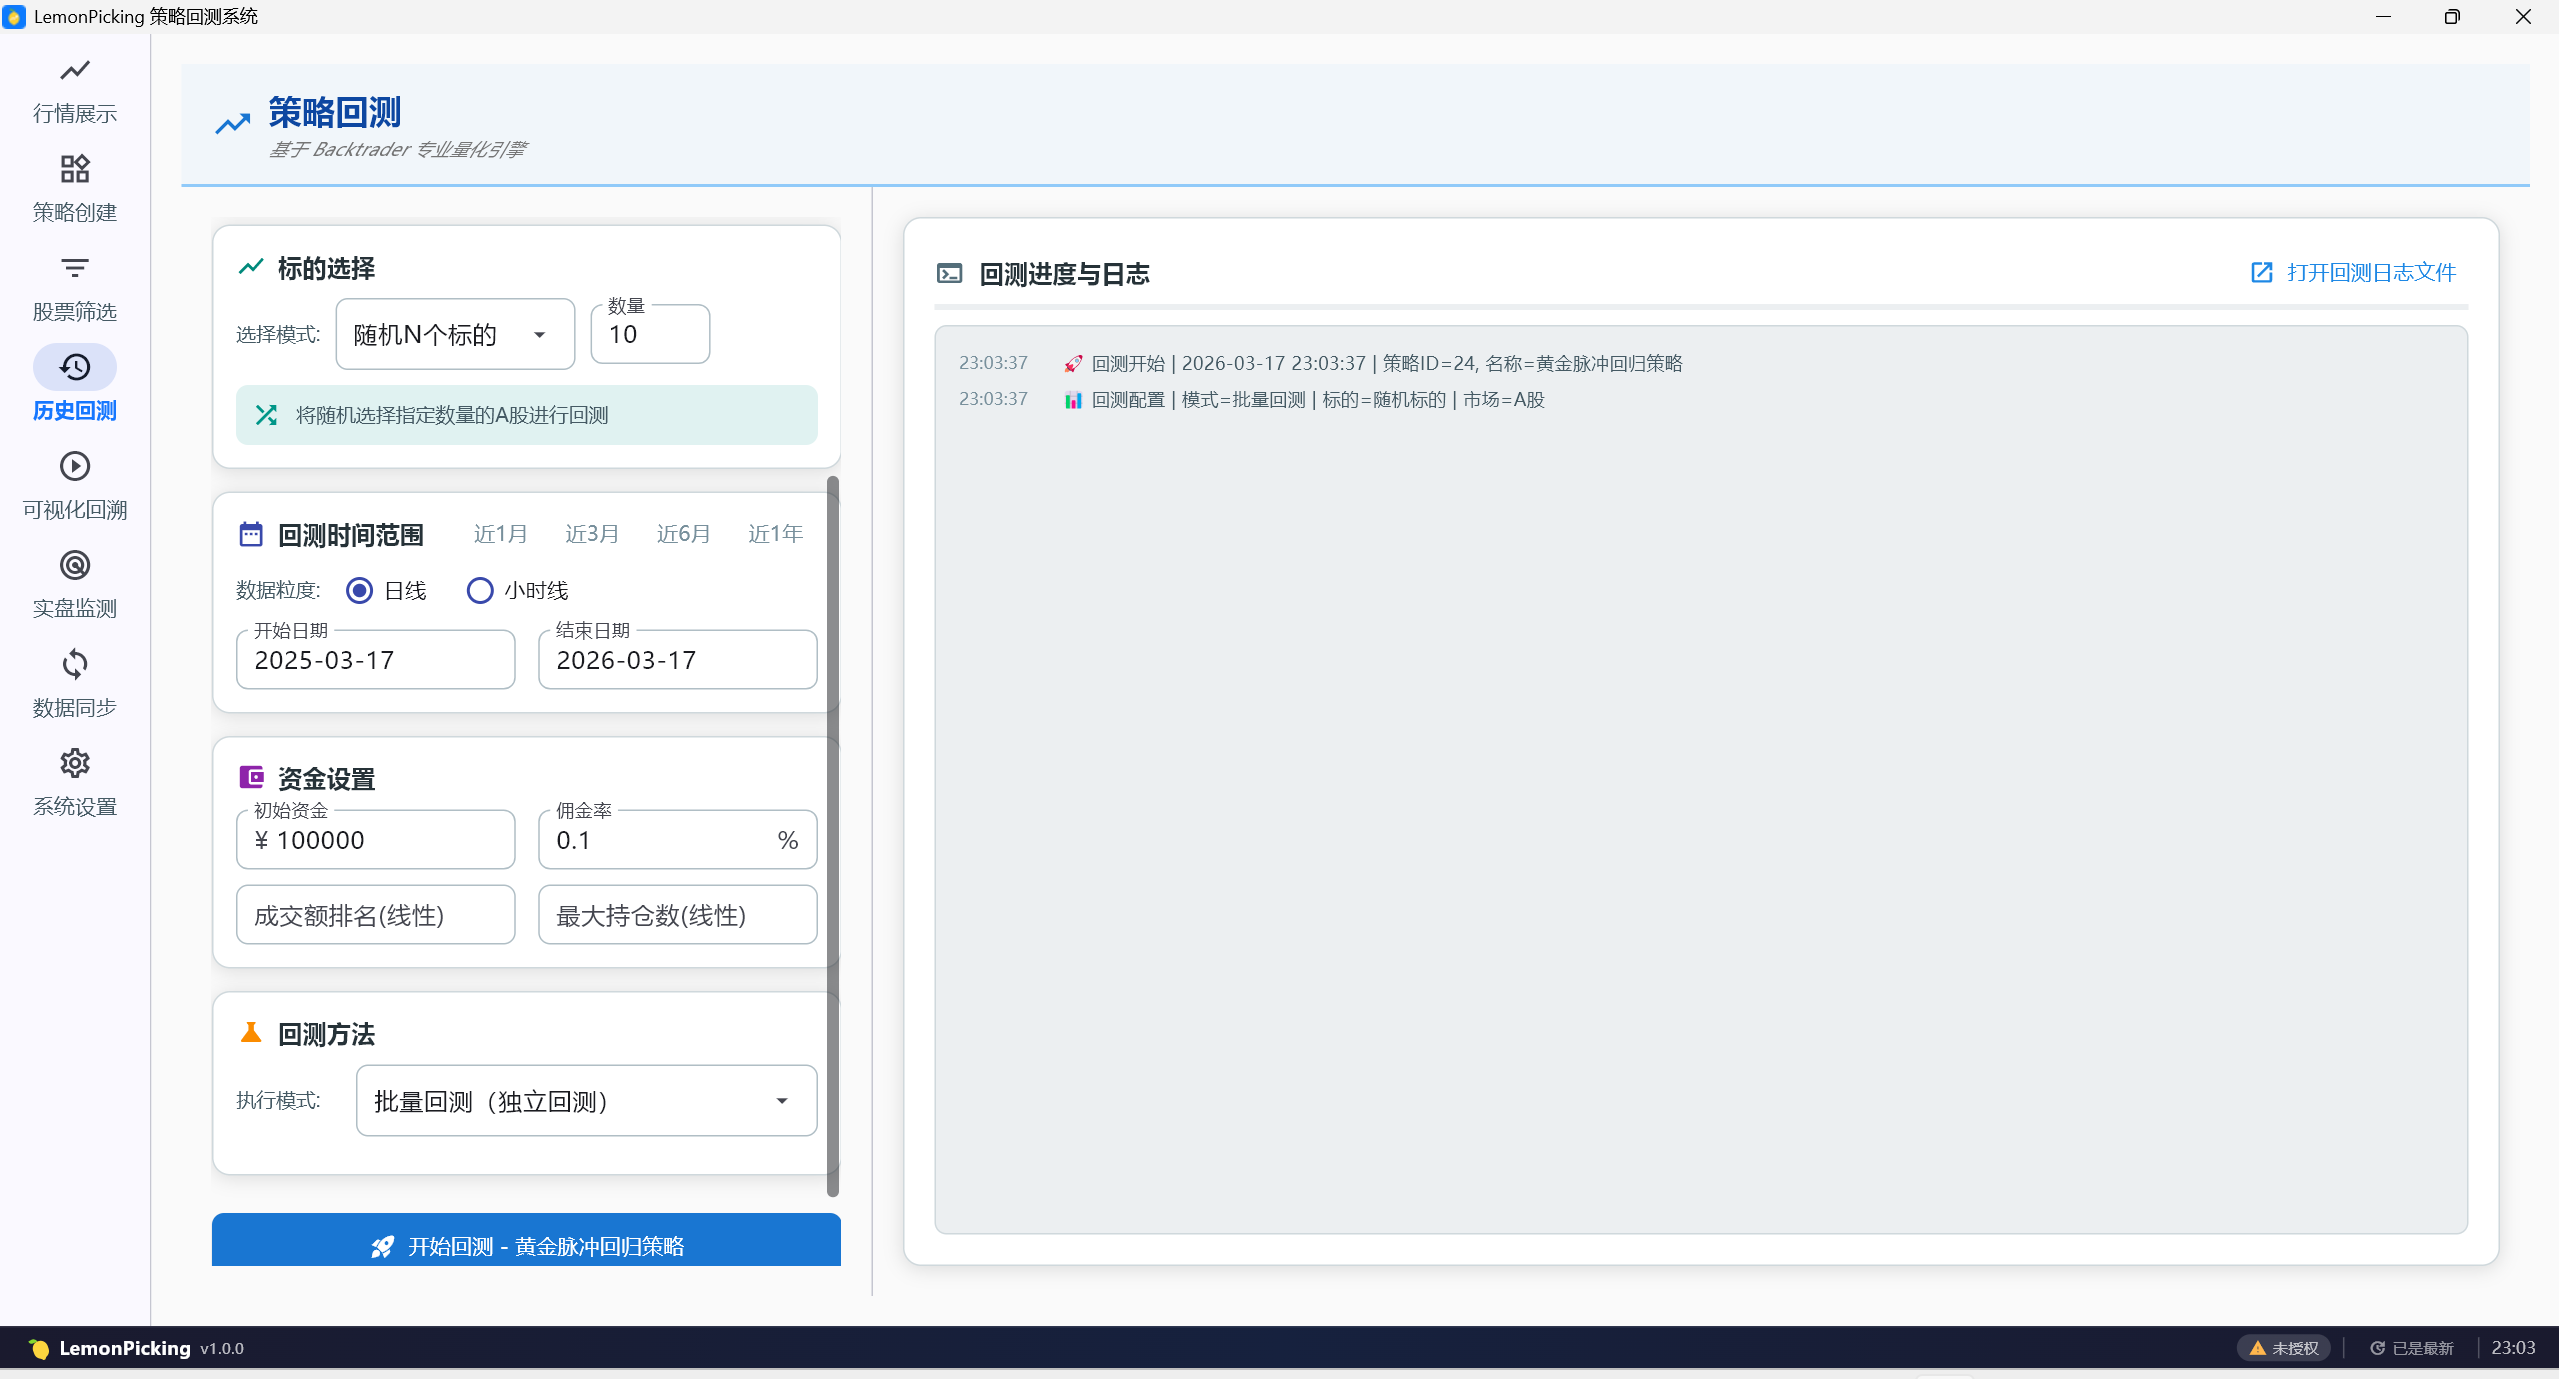Screen dimensions: 2559x1379
Task: Open the 可视化回溯 play icon
Action: pyautogui.click(x=75, y=467)
